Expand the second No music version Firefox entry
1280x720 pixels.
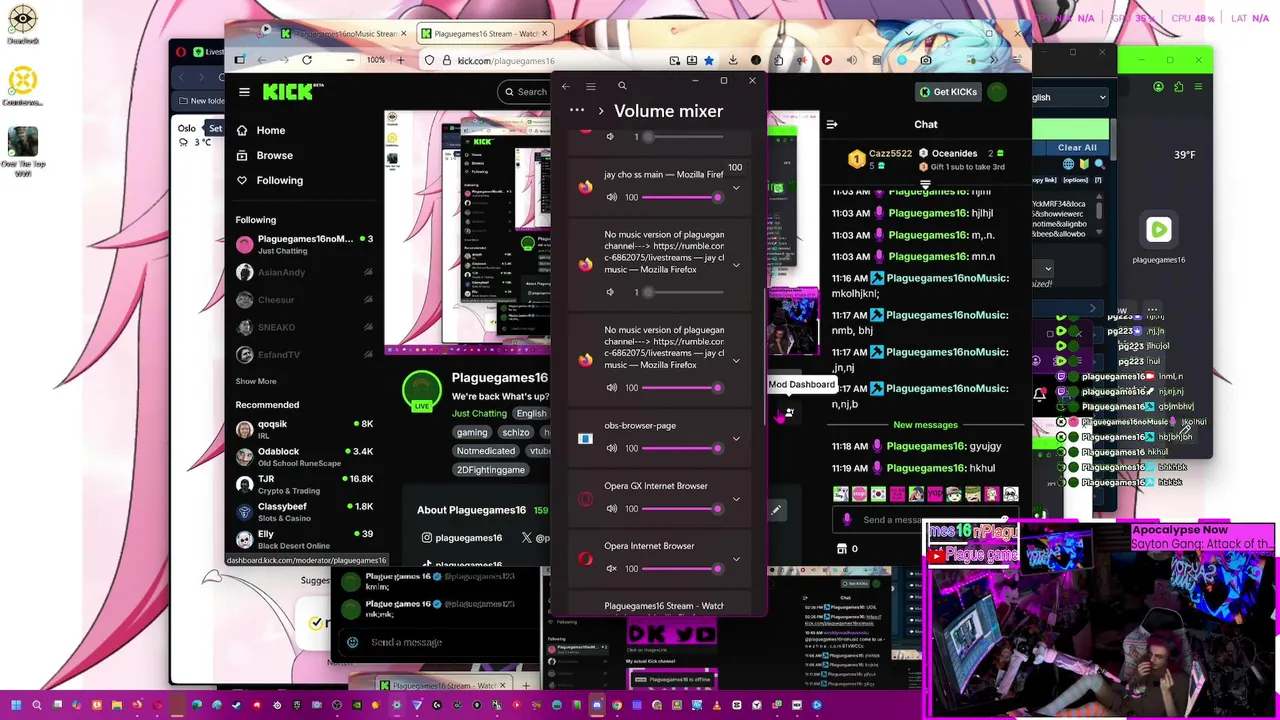[736, 360]
